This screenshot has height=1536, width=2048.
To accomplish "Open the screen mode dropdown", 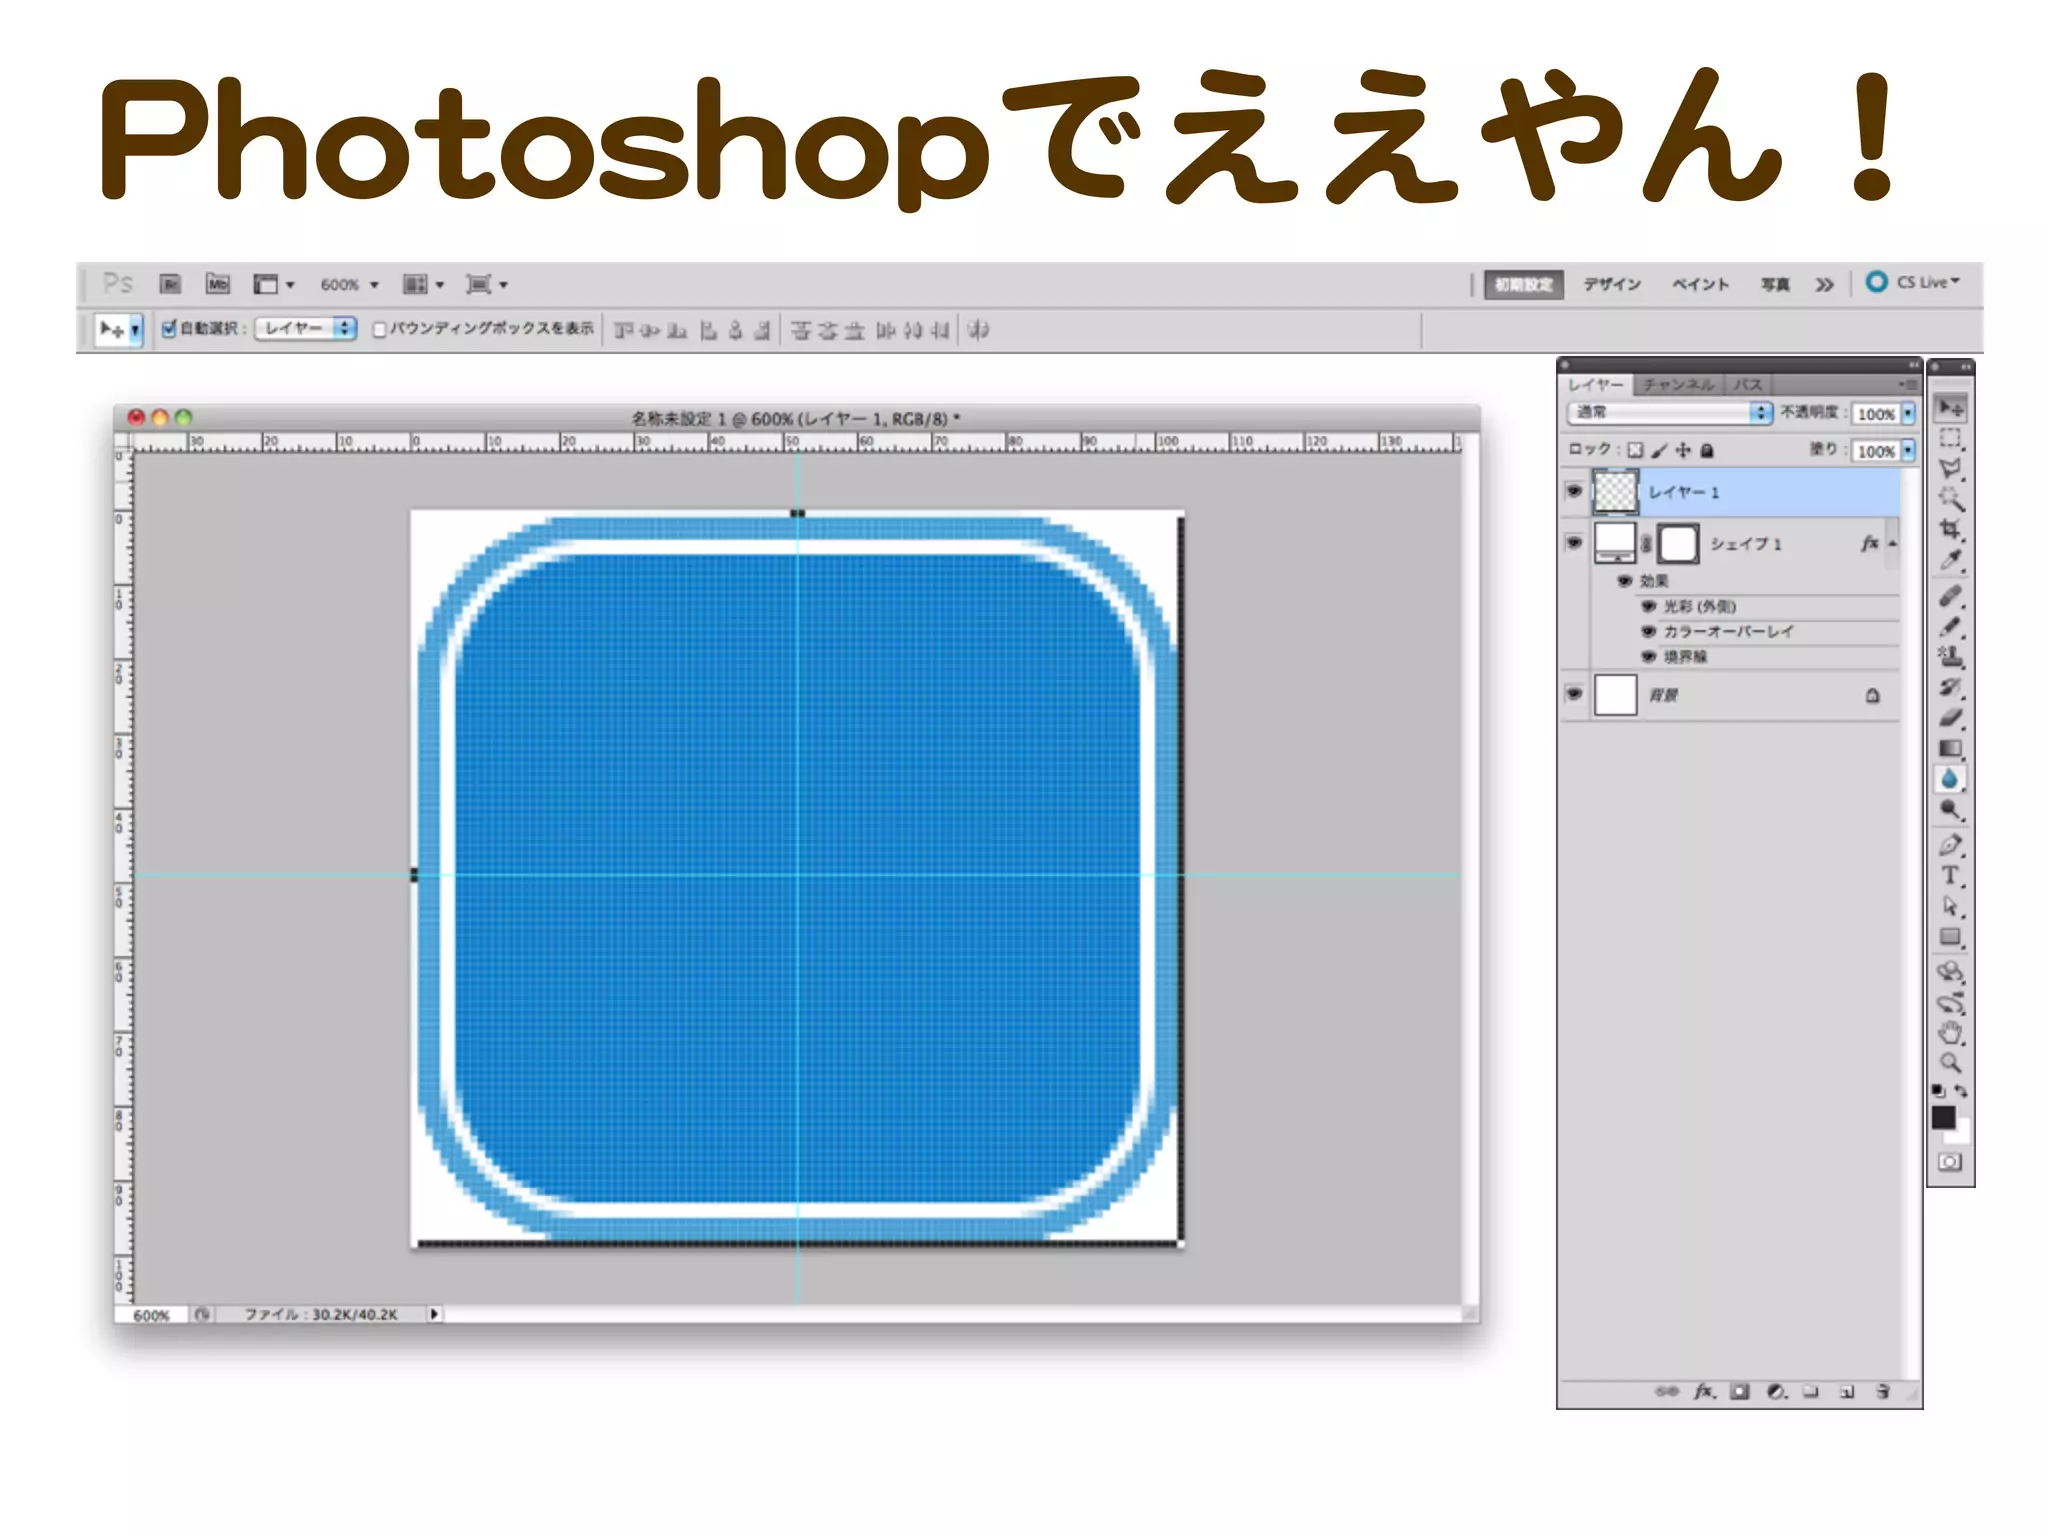I will tap(486, 285).
